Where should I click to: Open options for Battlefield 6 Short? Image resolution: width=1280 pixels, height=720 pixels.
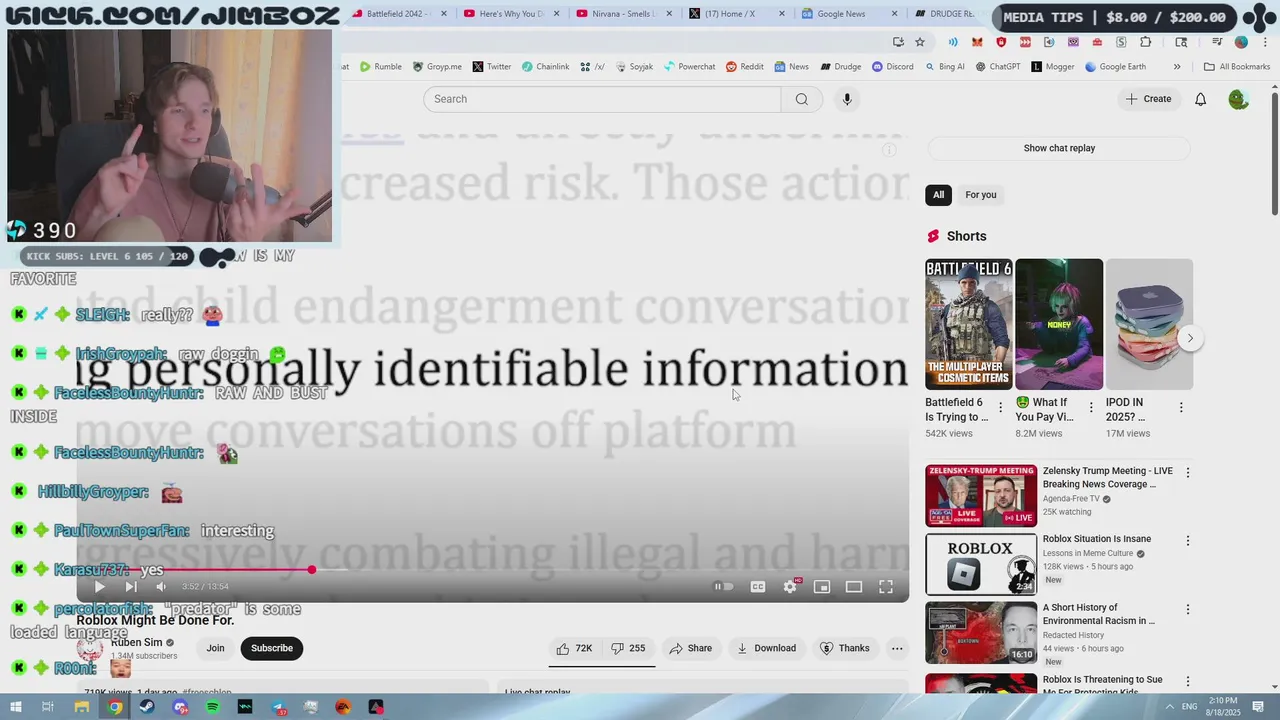(x=1001, y=408)
